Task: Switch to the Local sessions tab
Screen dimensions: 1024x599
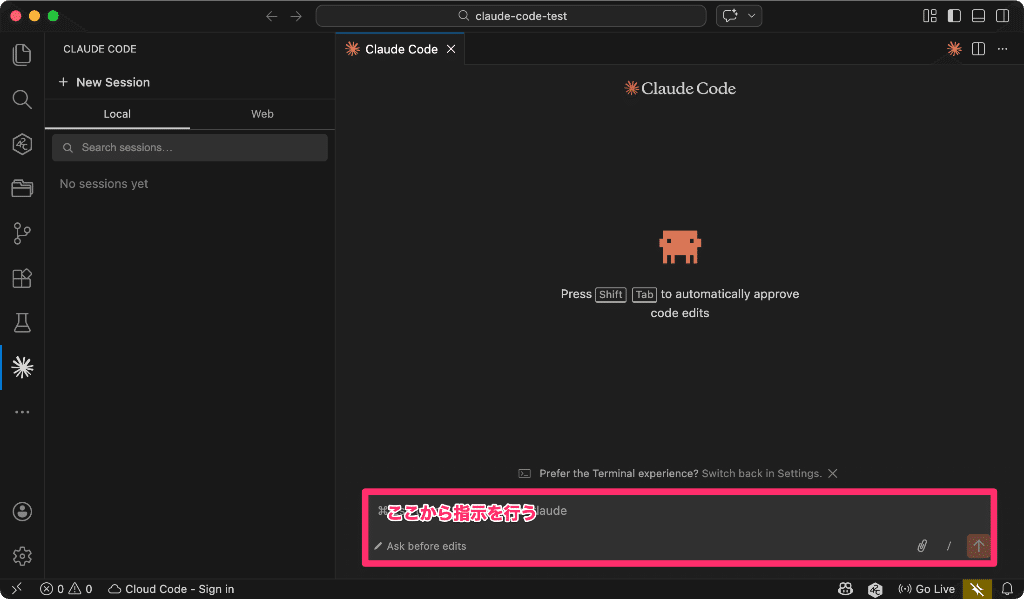Action: pyautogui.click(x=117, y=114)
